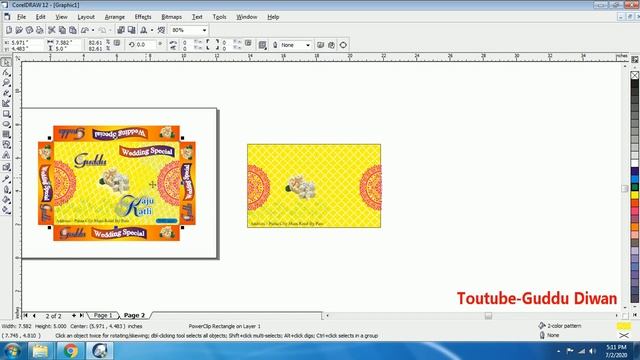
Task: Open the Arrange menu
Action: [x=115, y=17]
